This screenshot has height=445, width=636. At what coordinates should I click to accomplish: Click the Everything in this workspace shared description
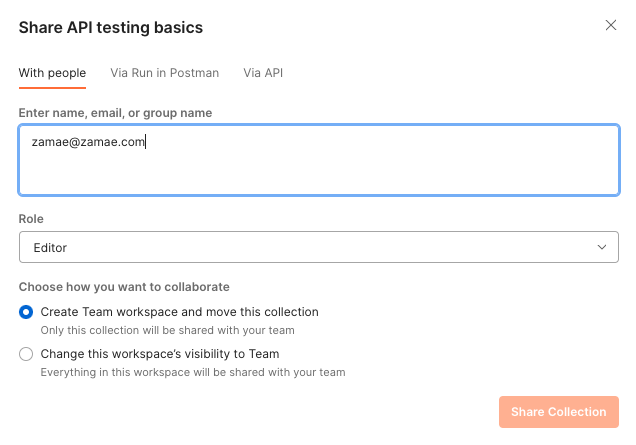point(192,372)
